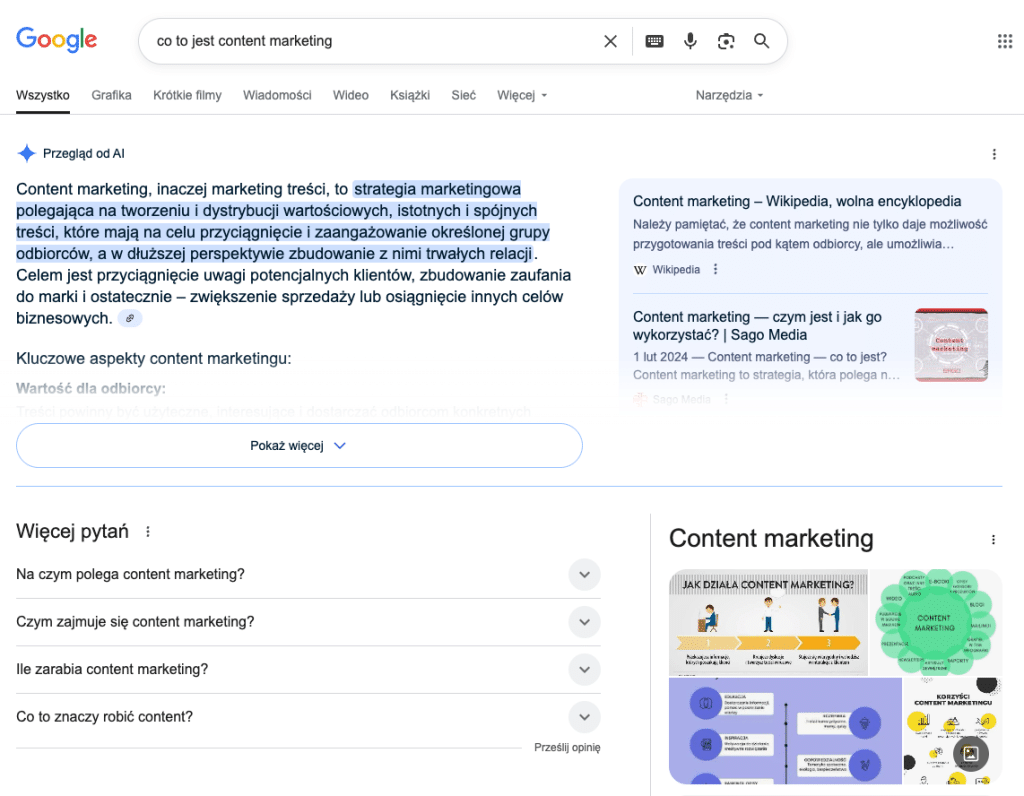Clear the search query with X icon
1024x796 pixels.
tap(611, 41)
